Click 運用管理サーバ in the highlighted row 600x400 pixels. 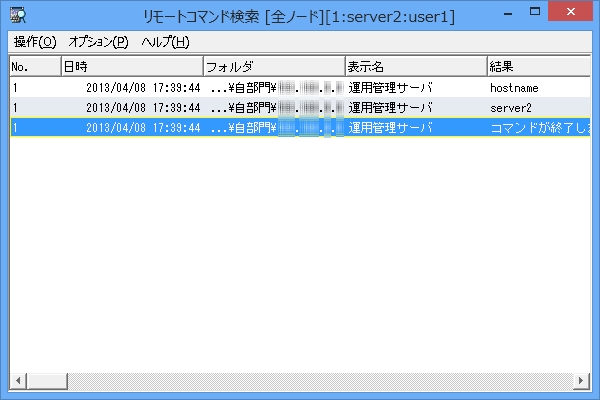pyautogui.click(x=390, y=128)
